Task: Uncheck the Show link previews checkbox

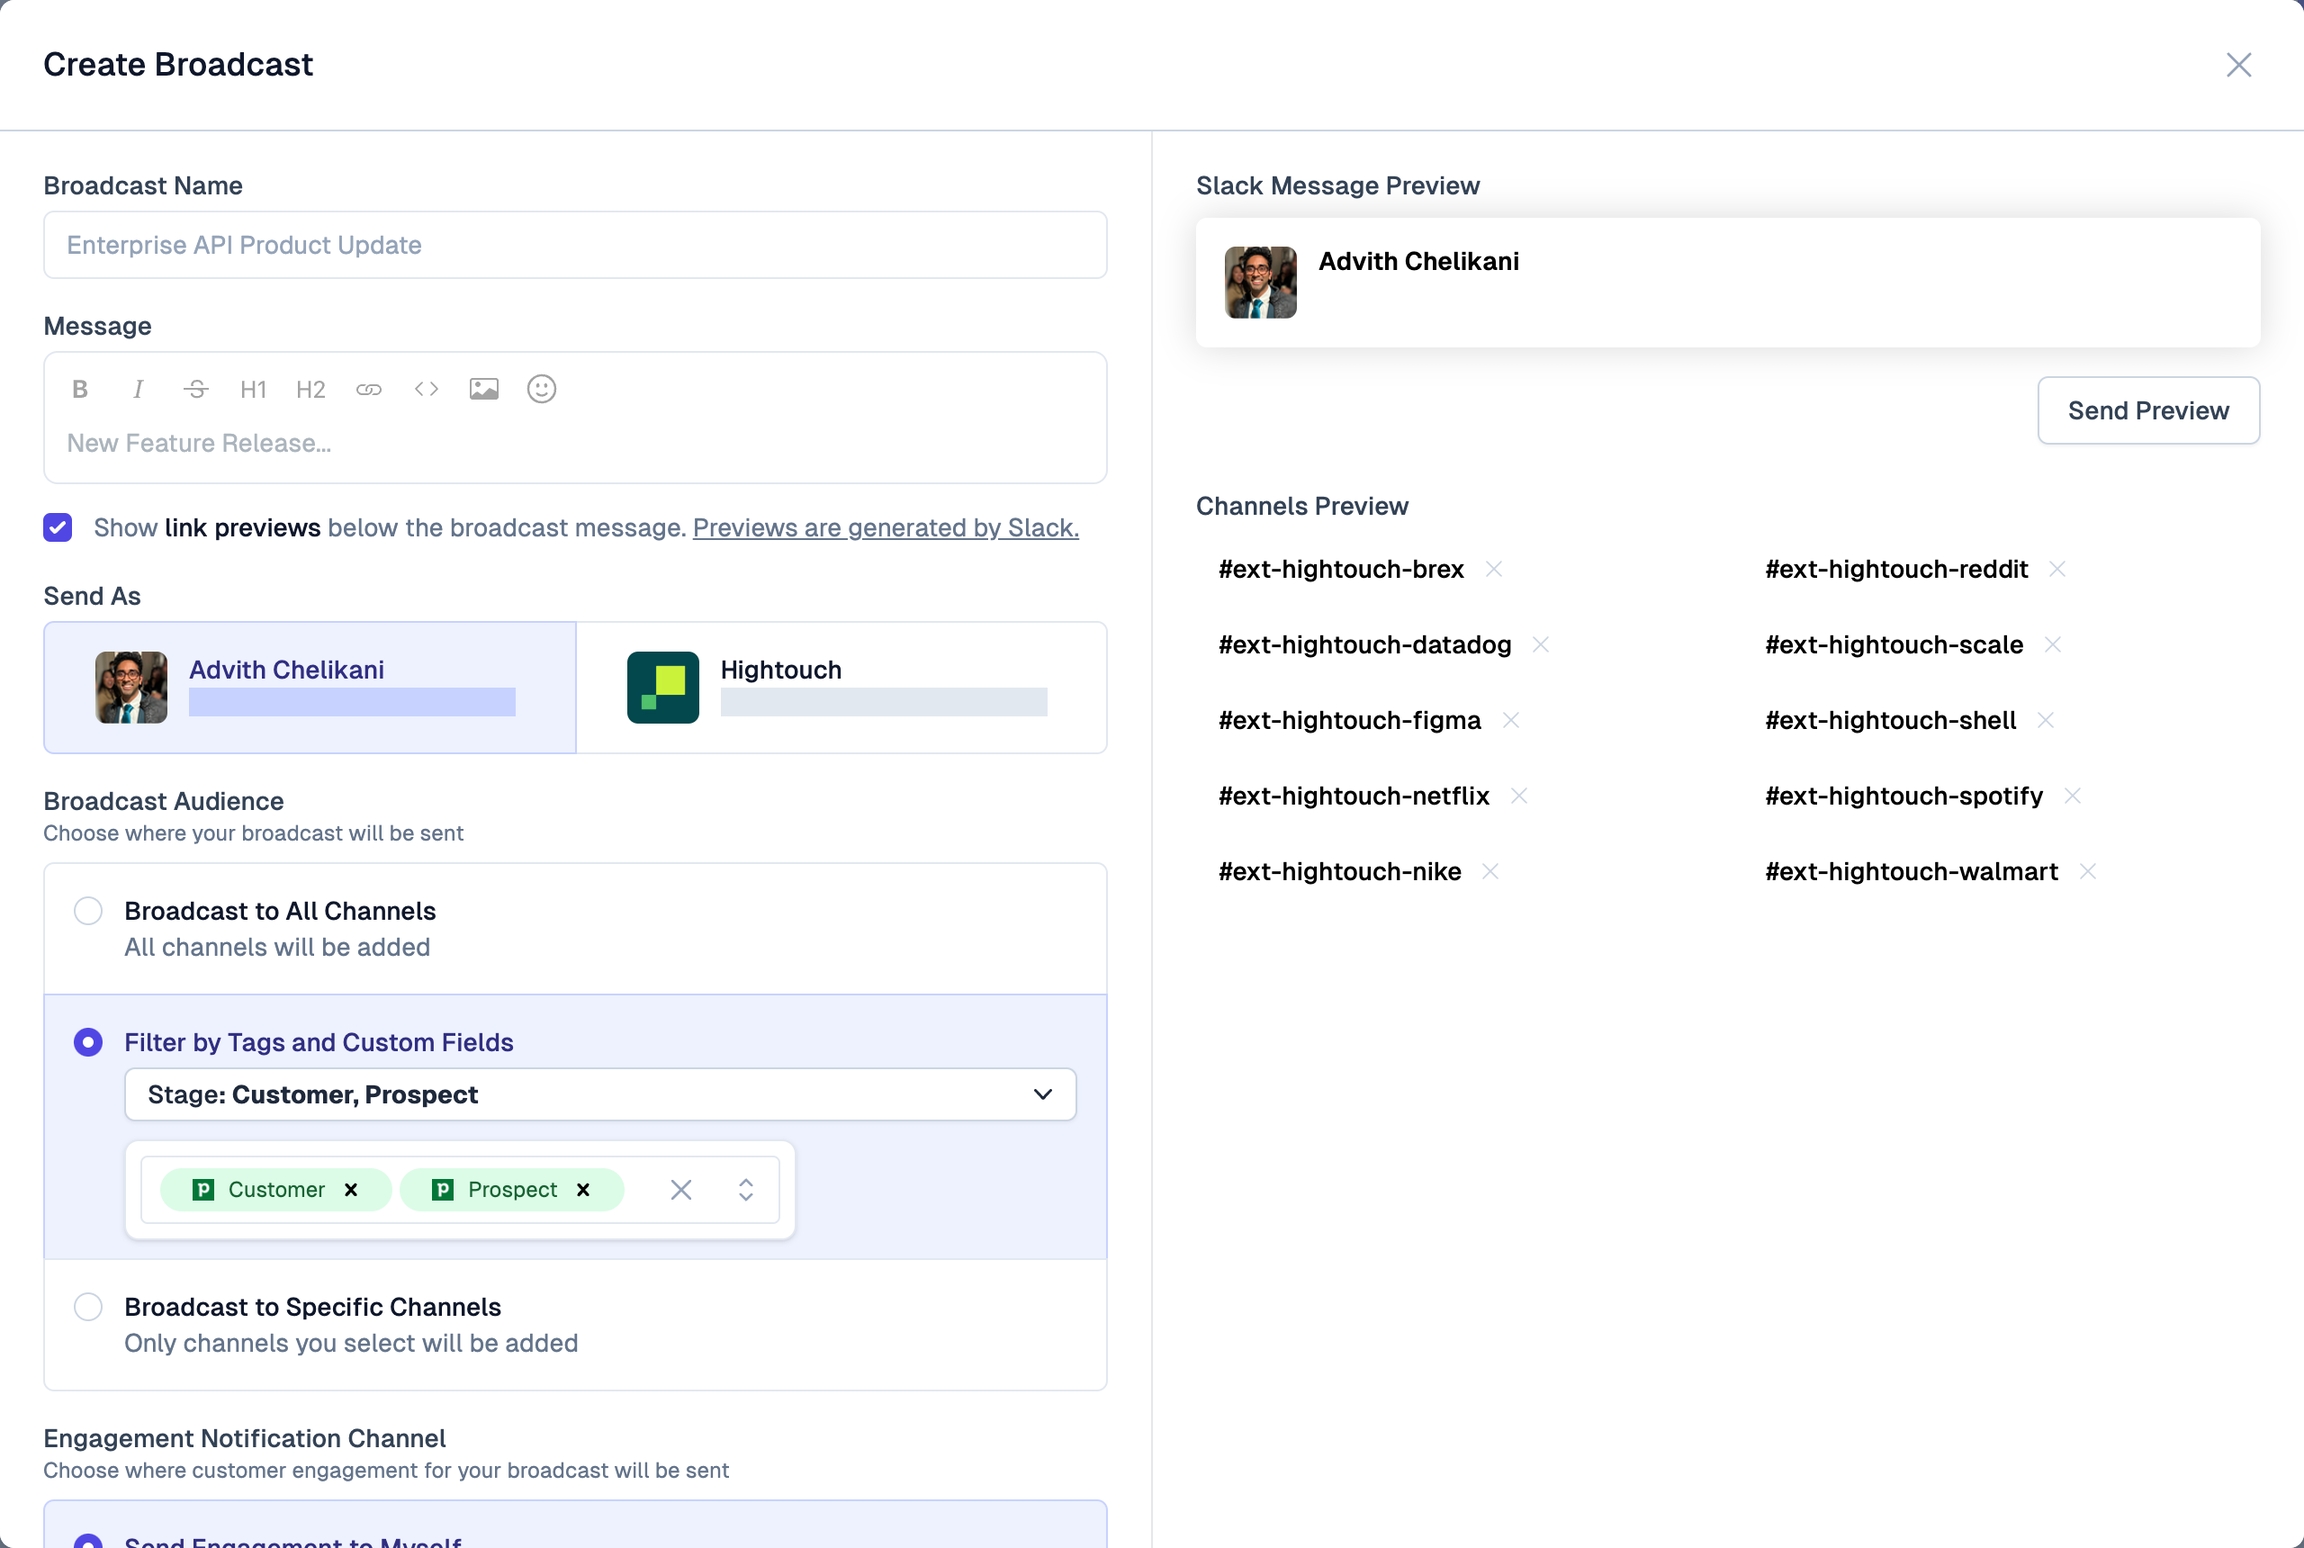Action: point(58,527)
